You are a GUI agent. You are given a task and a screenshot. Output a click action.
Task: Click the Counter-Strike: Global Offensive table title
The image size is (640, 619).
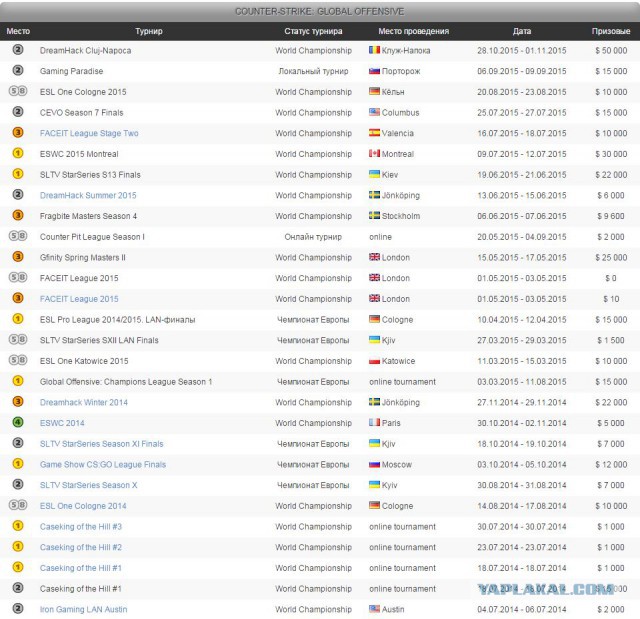click(320, 12)
